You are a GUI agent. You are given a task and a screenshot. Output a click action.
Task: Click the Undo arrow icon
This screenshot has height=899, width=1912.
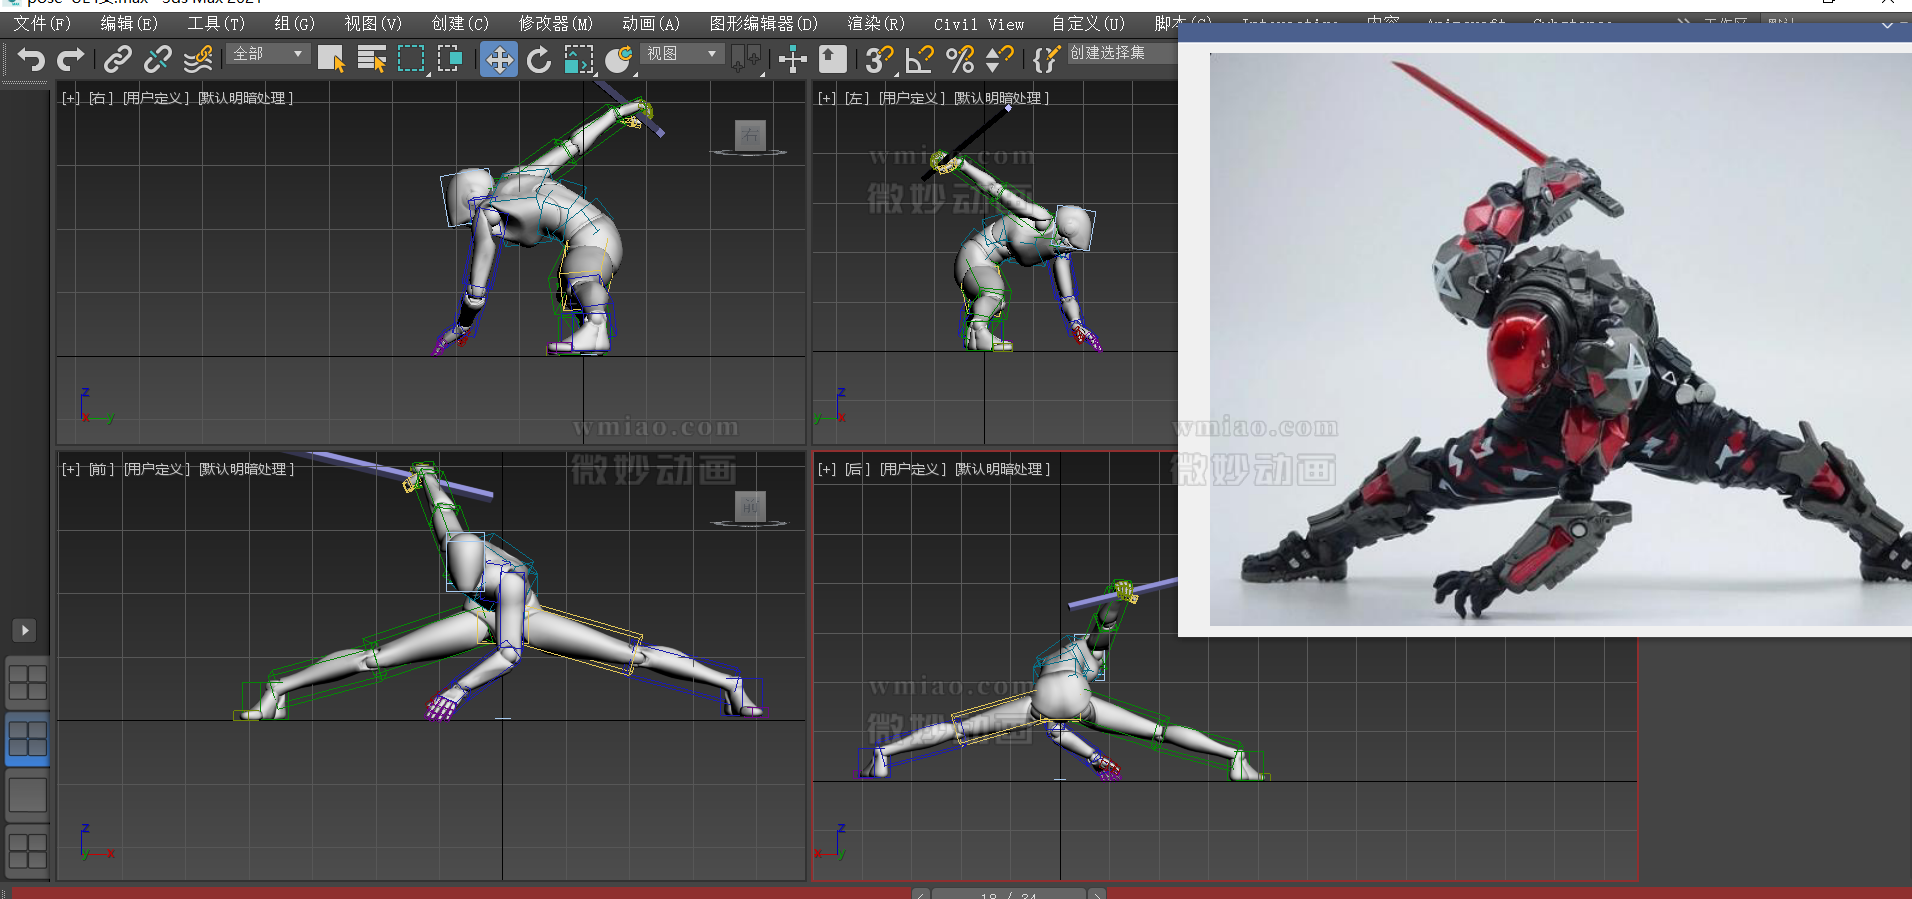tap(31, 60)
